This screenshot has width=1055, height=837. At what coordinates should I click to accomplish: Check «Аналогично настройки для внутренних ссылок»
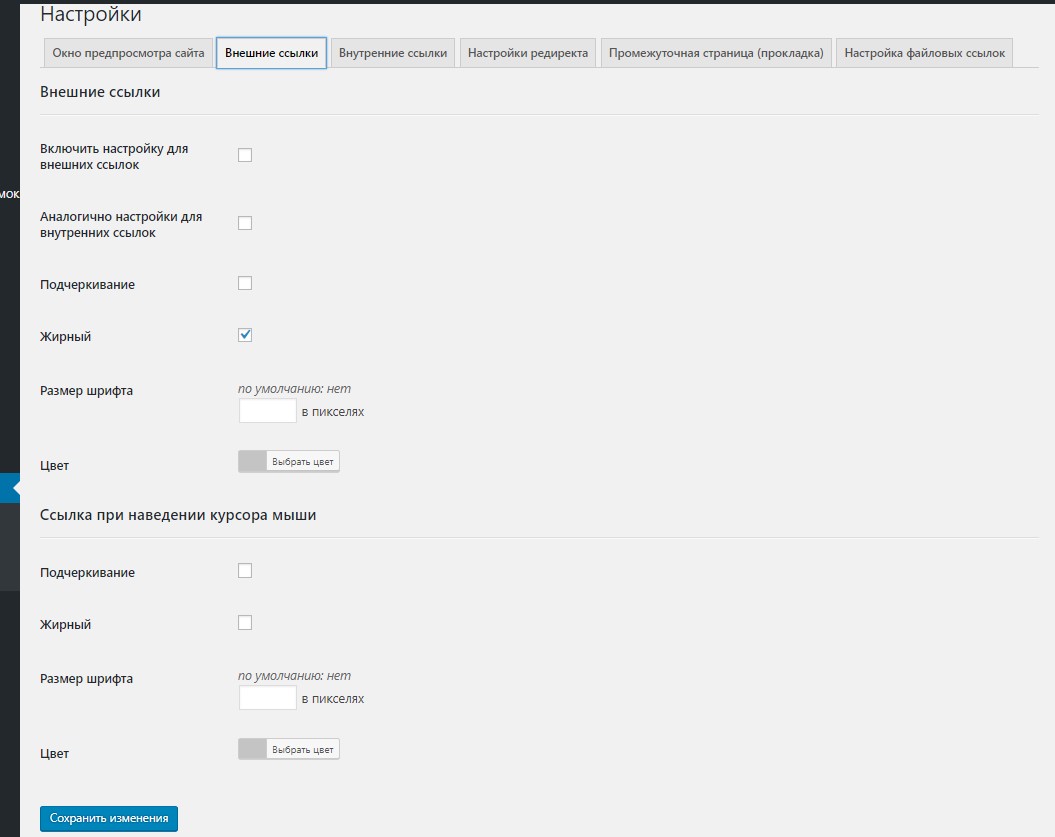245,222
